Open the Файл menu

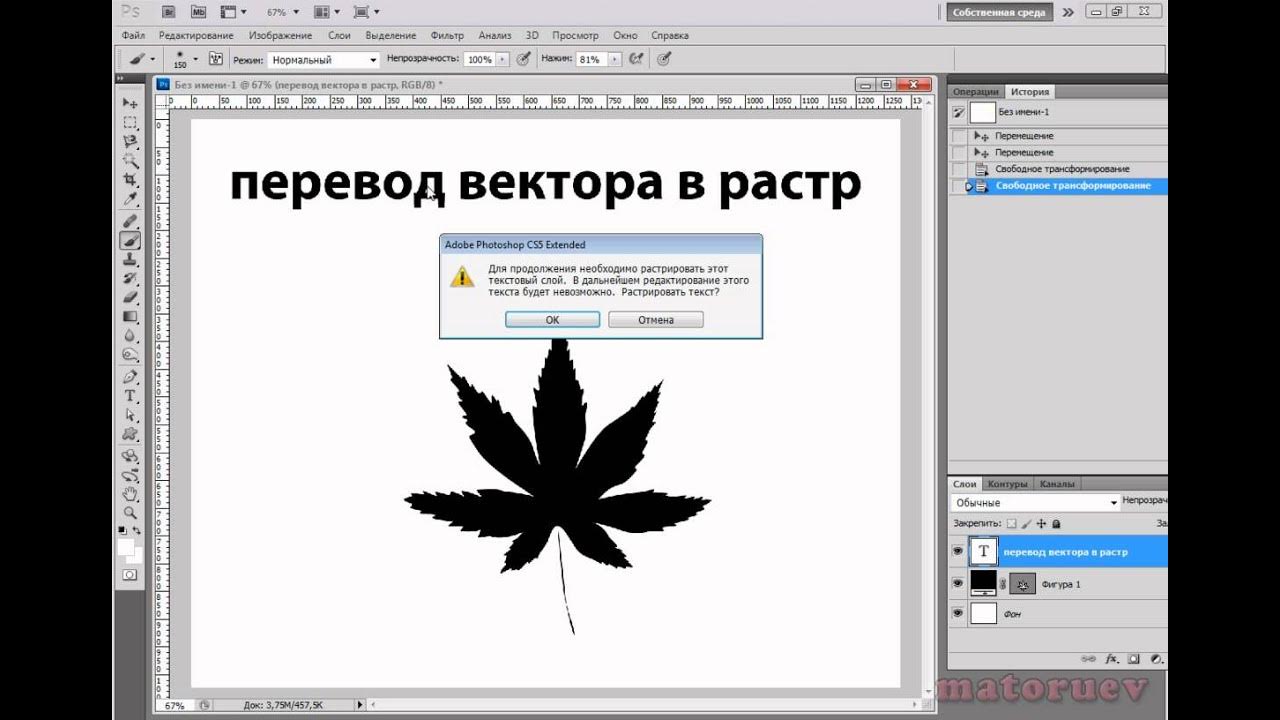click(x=133, y=35)
